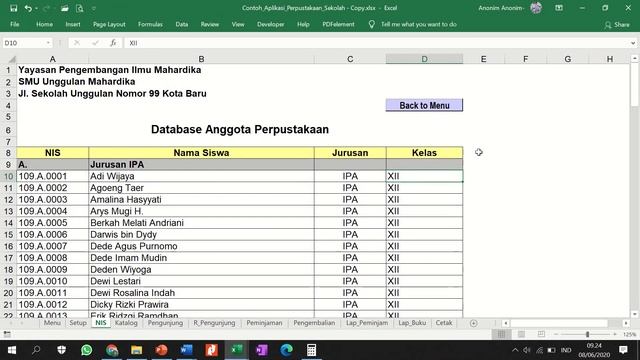Click the Undo arrow icon

coord(28,8)
